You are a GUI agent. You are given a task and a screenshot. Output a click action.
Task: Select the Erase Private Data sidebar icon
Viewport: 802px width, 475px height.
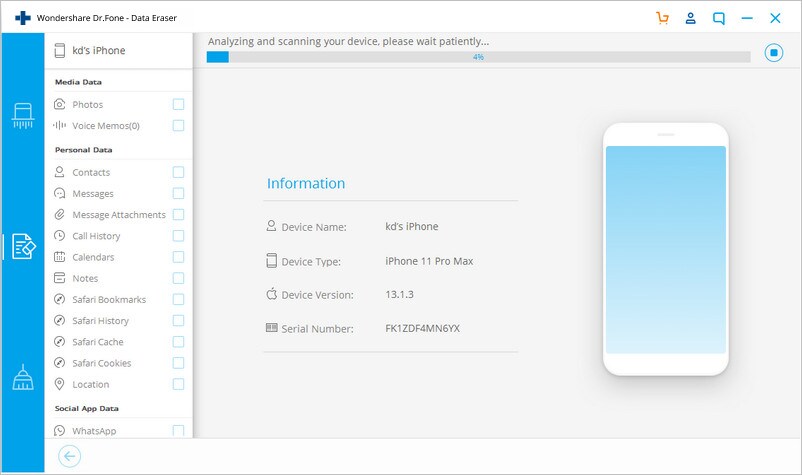click(x=24, y=246)
